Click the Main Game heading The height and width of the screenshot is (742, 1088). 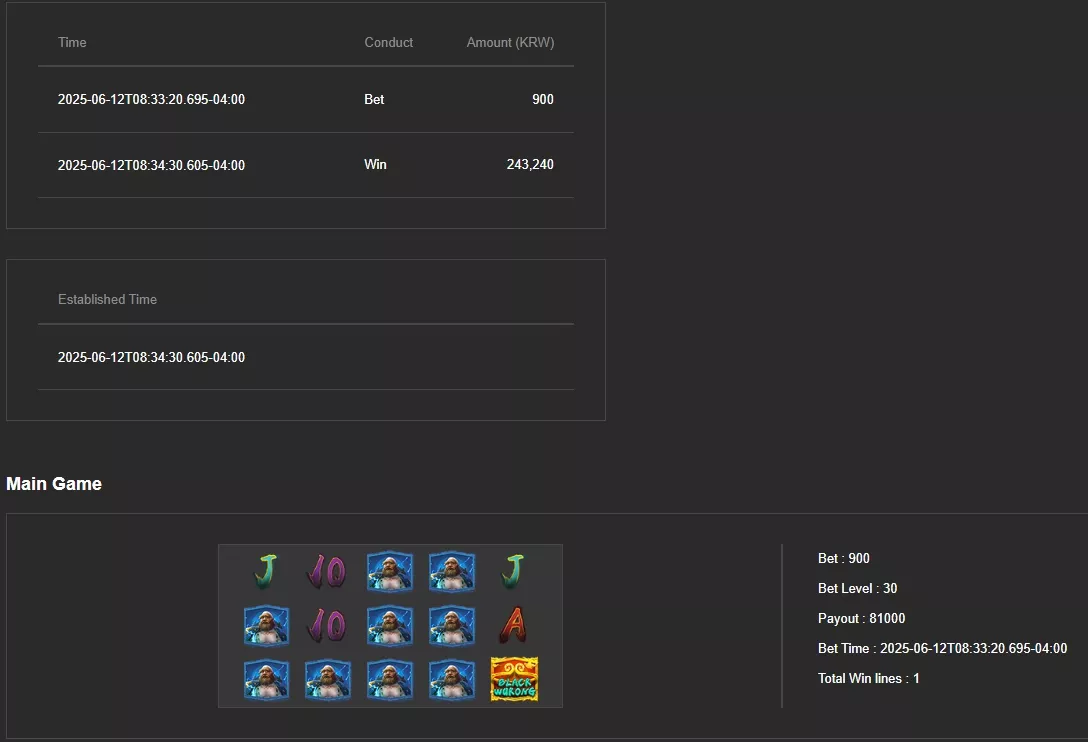[54, 484]
